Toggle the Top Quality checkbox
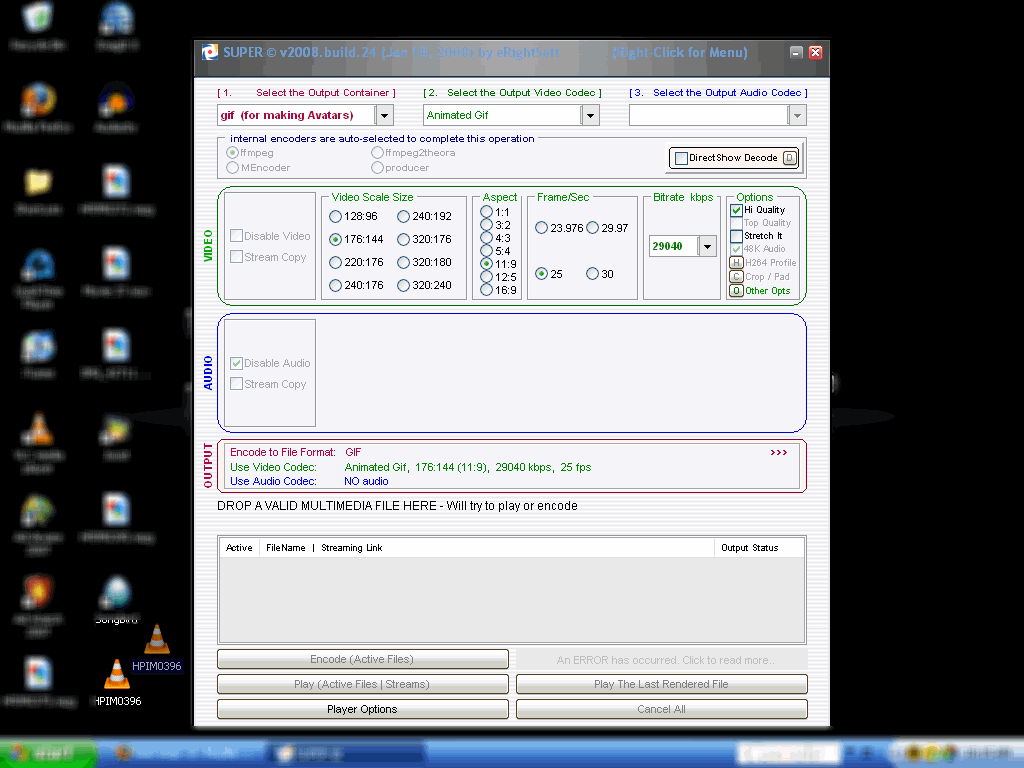This screenshot has height=768, width=1024. [736, 223]
